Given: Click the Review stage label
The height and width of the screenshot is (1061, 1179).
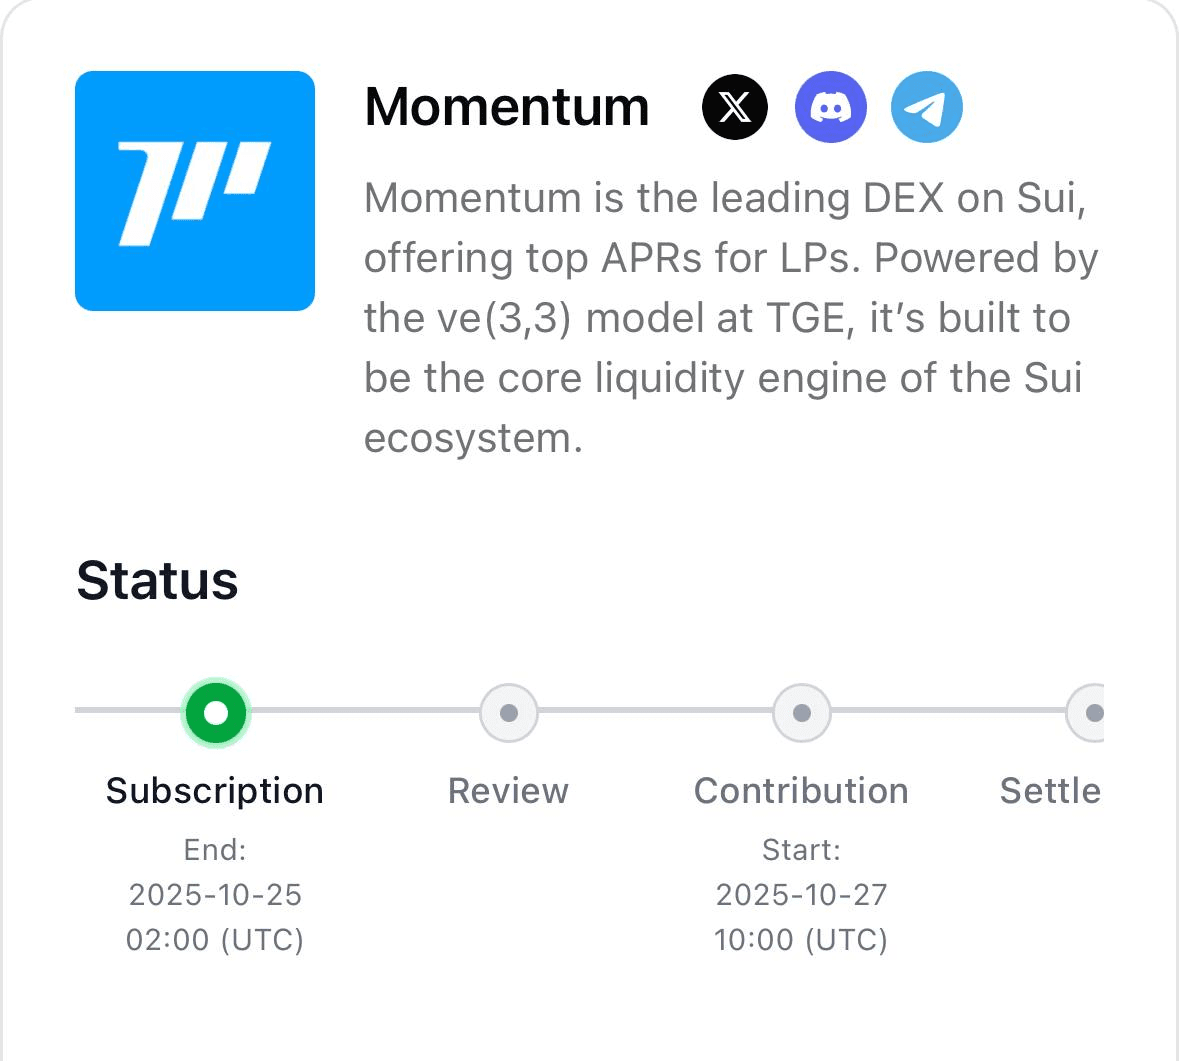Looking at the screenshot, I should (508, 791).
